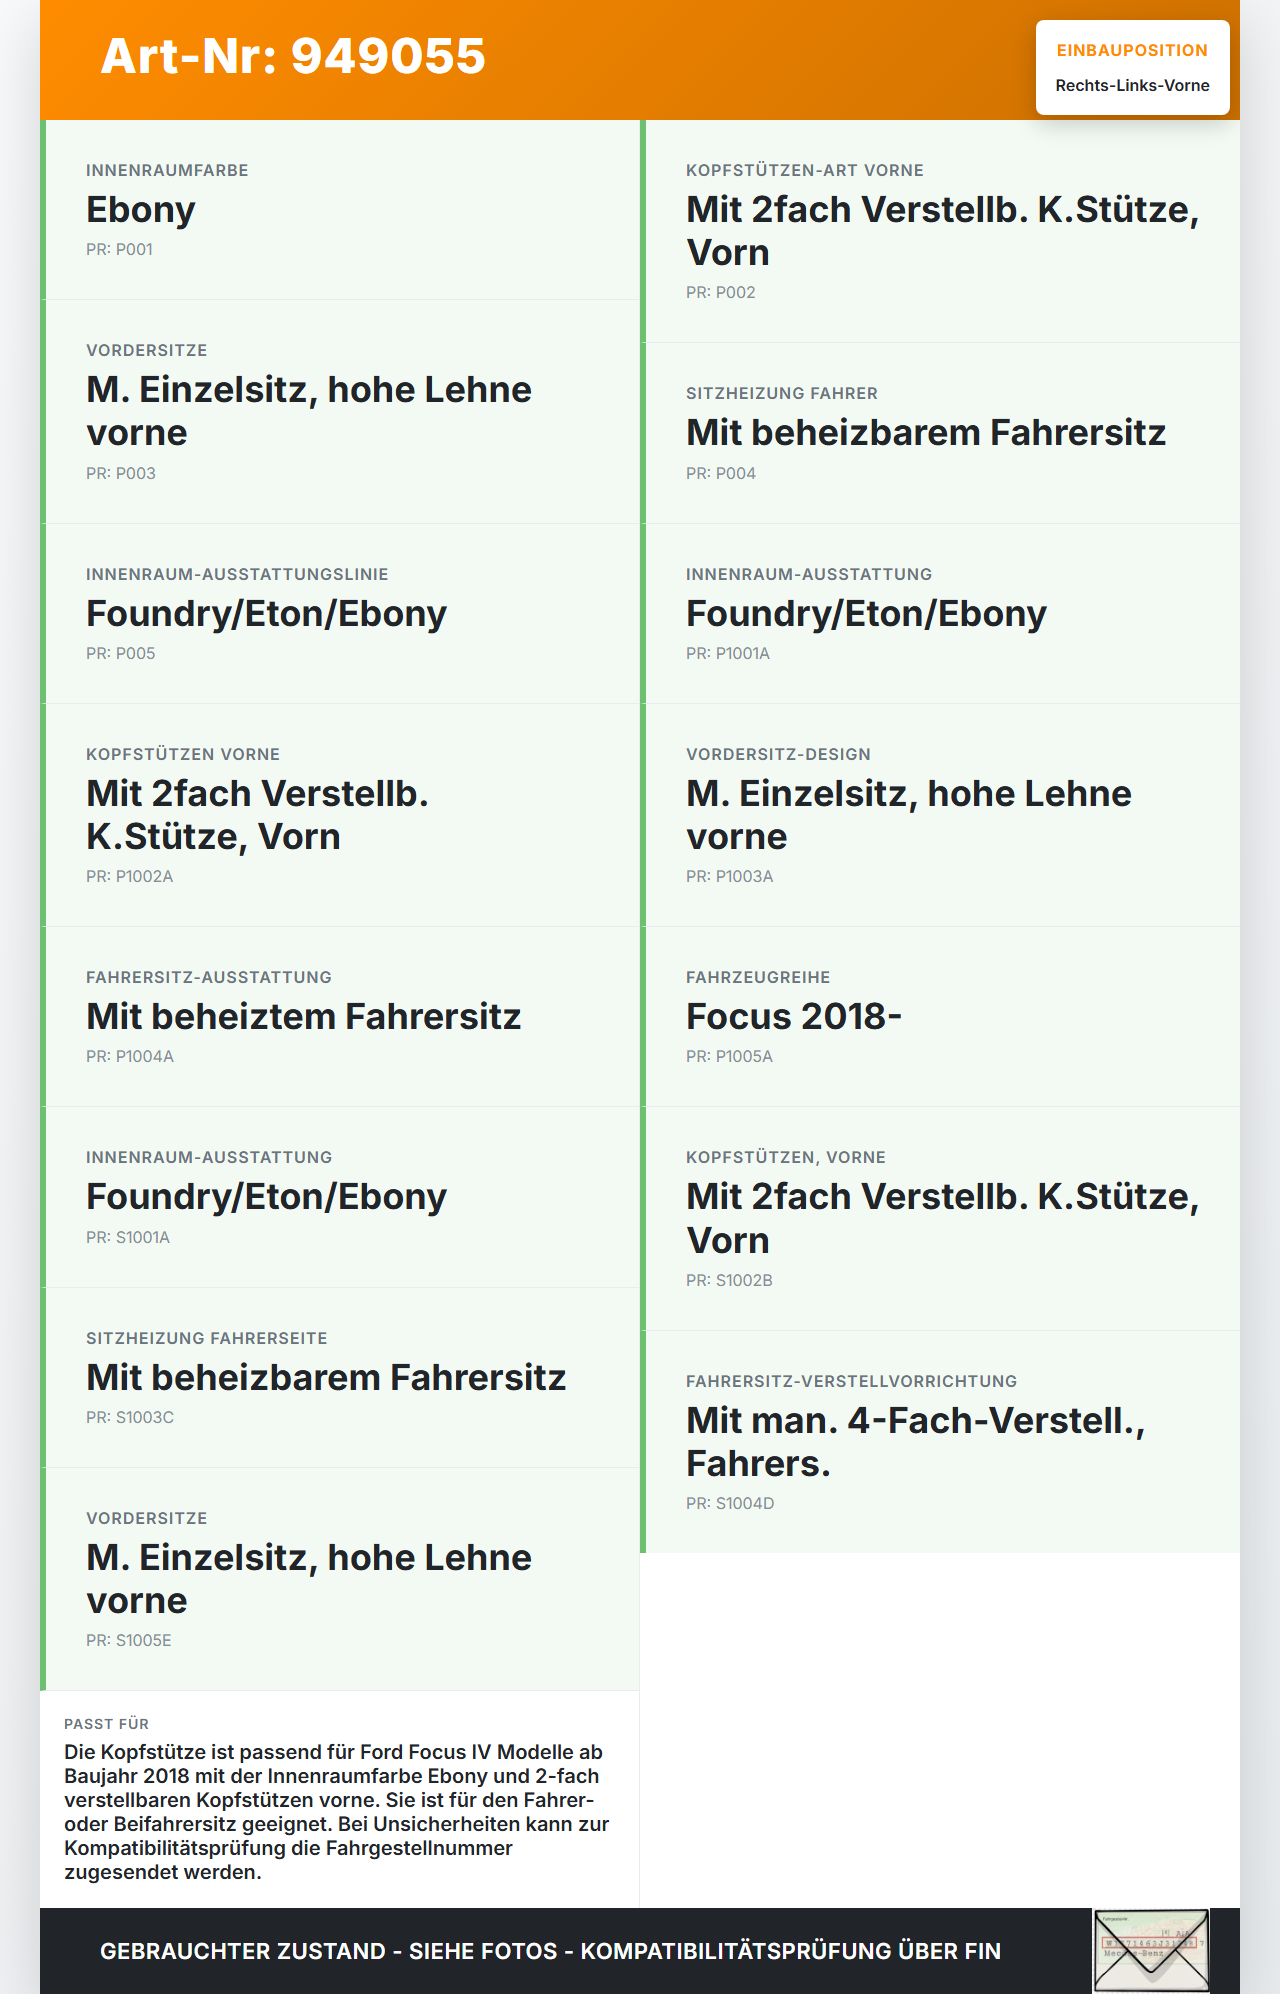Click the Kopfstützen Vorne card P1002A

pyautogui.click(x=340, y=815)
